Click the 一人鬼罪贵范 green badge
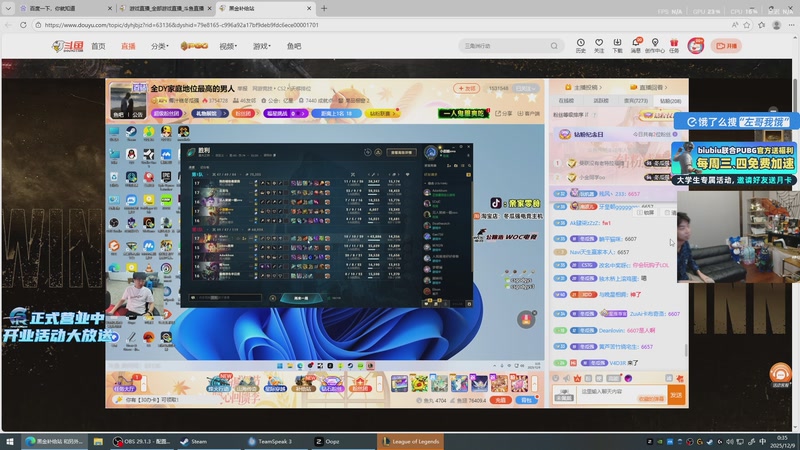The image size is (800, 450). point(463,113)
